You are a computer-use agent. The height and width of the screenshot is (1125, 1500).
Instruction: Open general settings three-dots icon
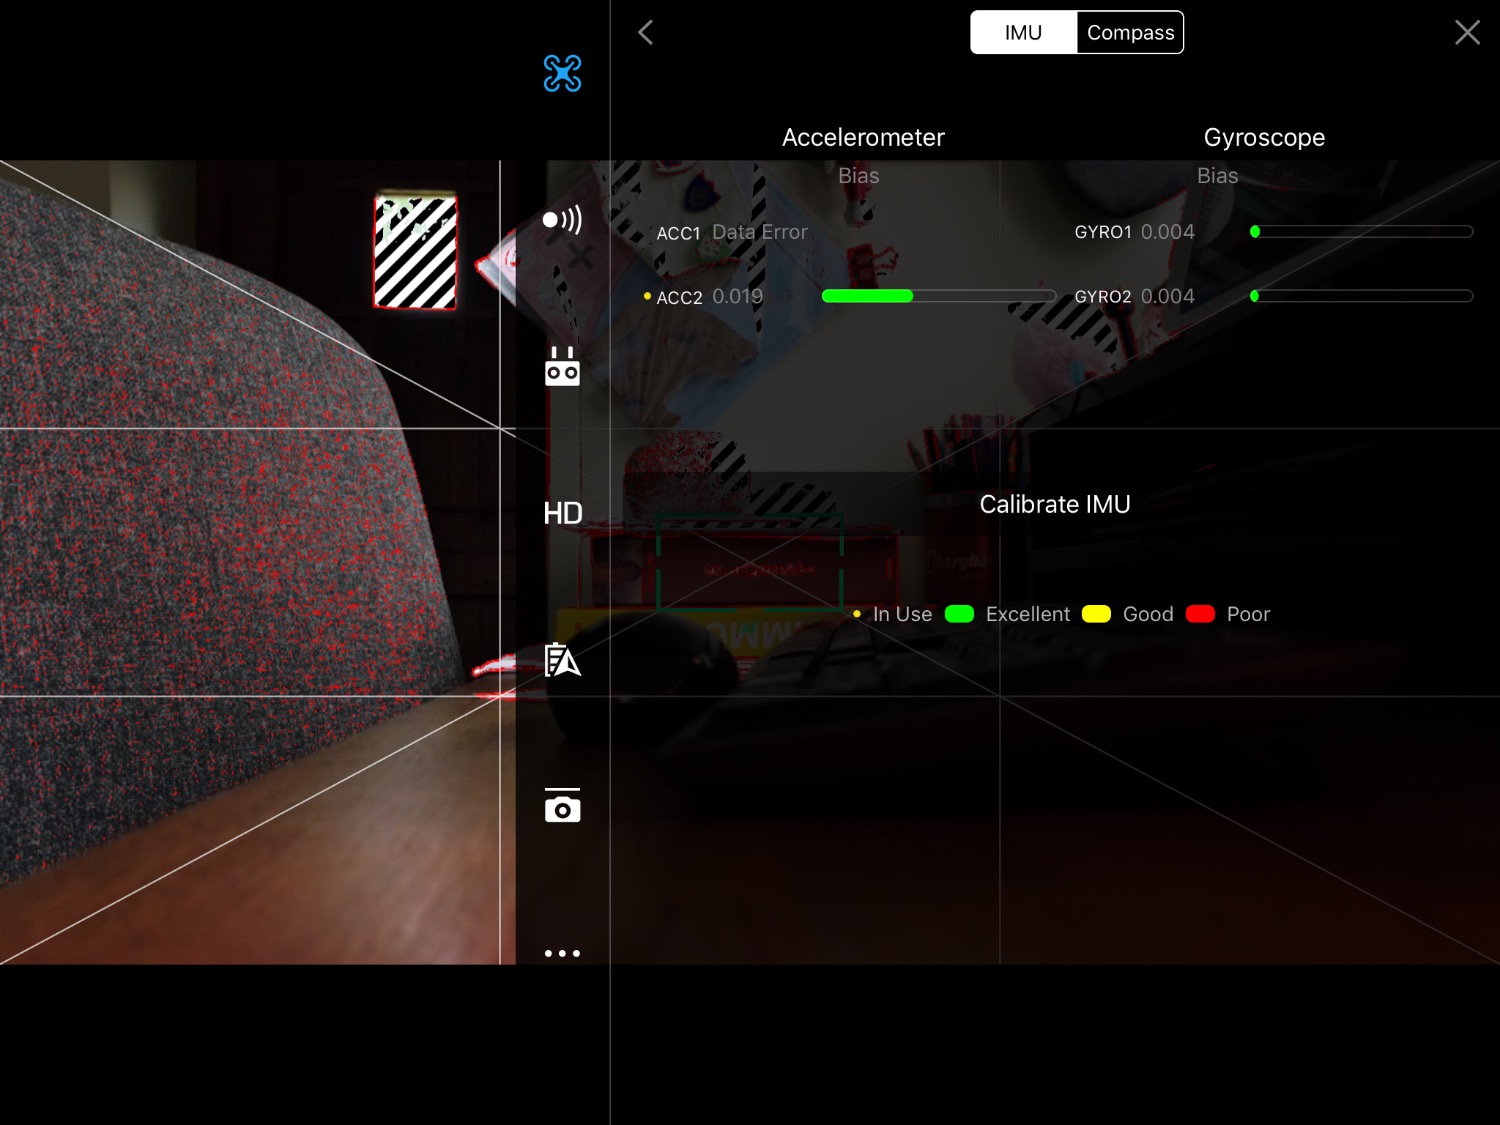tap(562, 953)
